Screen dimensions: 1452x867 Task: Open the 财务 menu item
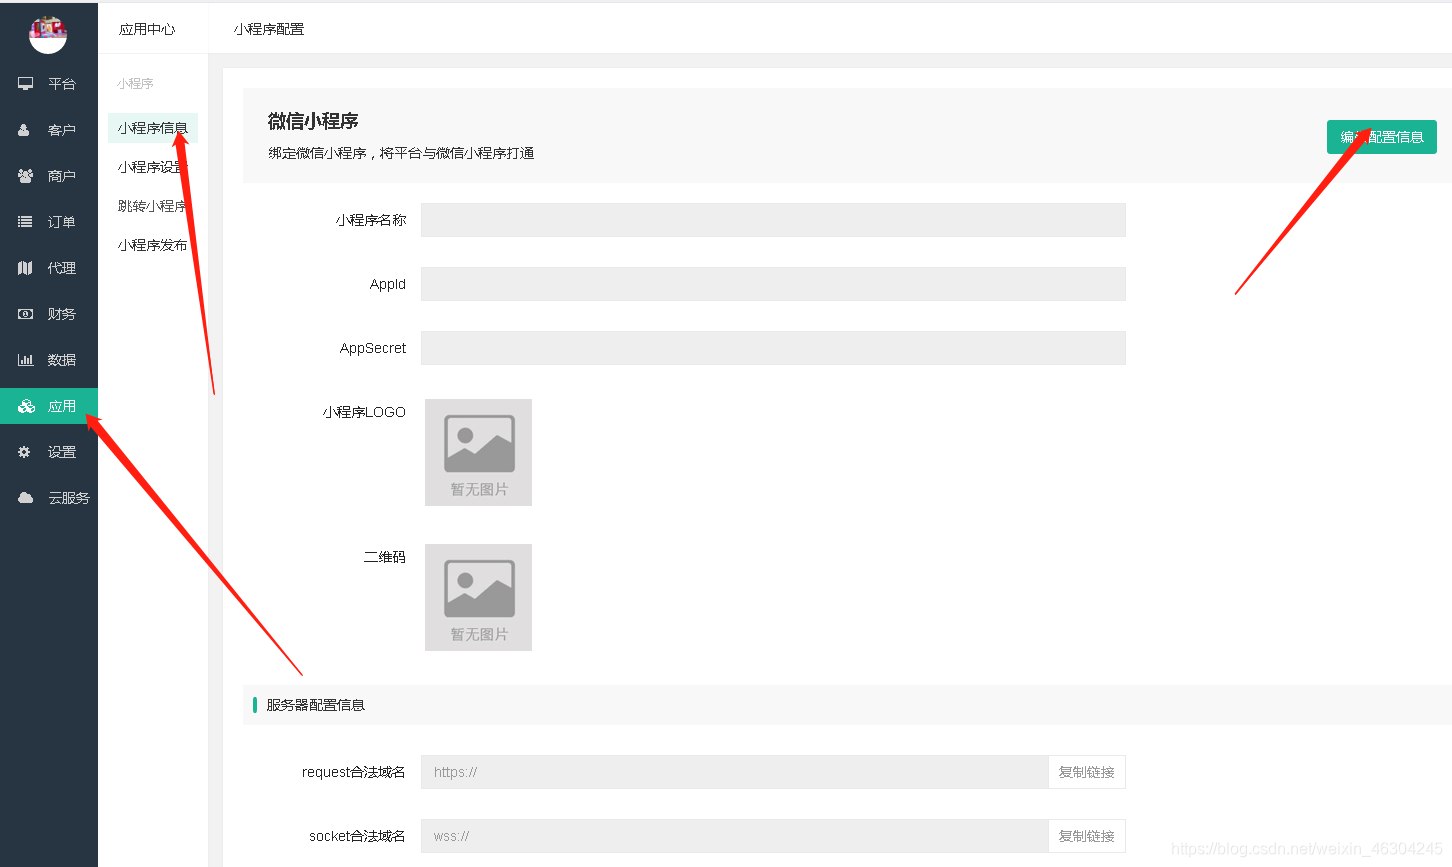tap(49, 314)
